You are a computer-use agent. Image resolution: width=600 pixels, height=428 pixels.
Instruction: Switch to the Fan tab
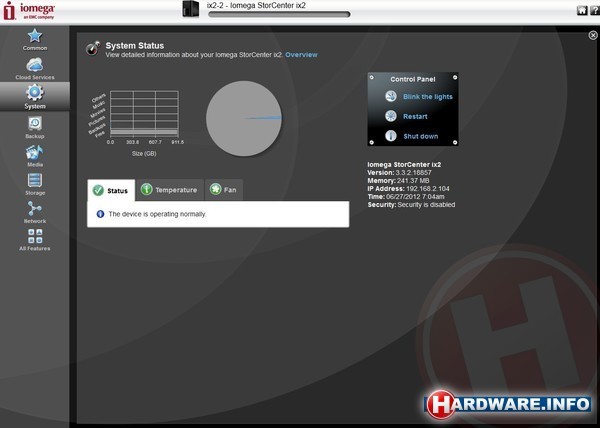(x=224, y=190)
